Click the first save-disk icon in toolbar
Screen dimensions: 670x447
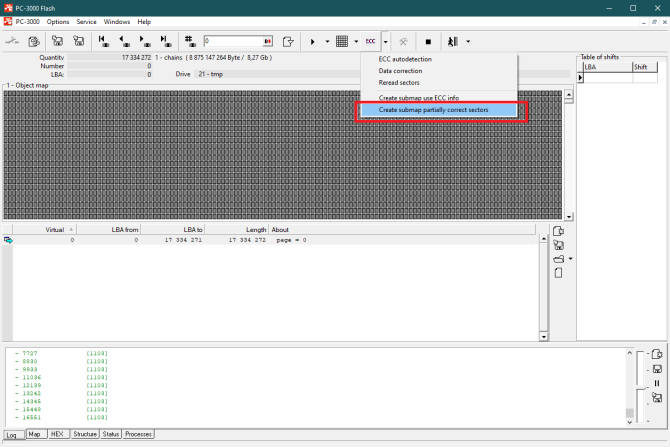click(x=57, y=41)
